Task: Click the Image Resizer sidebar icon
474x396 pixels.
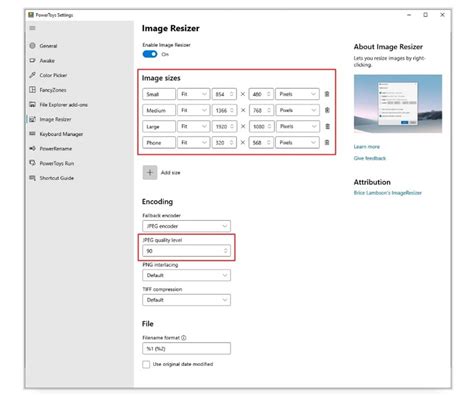Action: coord(32,119)
